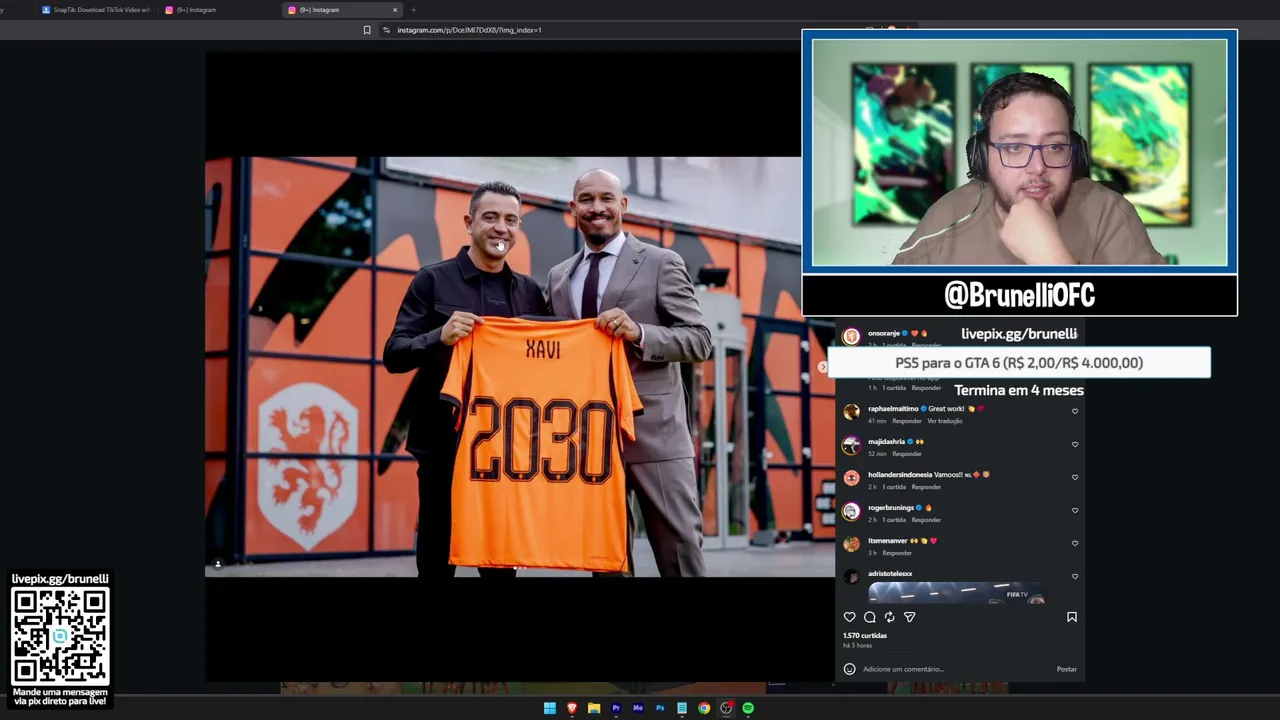Go to next photo with carousel arrow
1280x720 pixels.
point(823,367)
